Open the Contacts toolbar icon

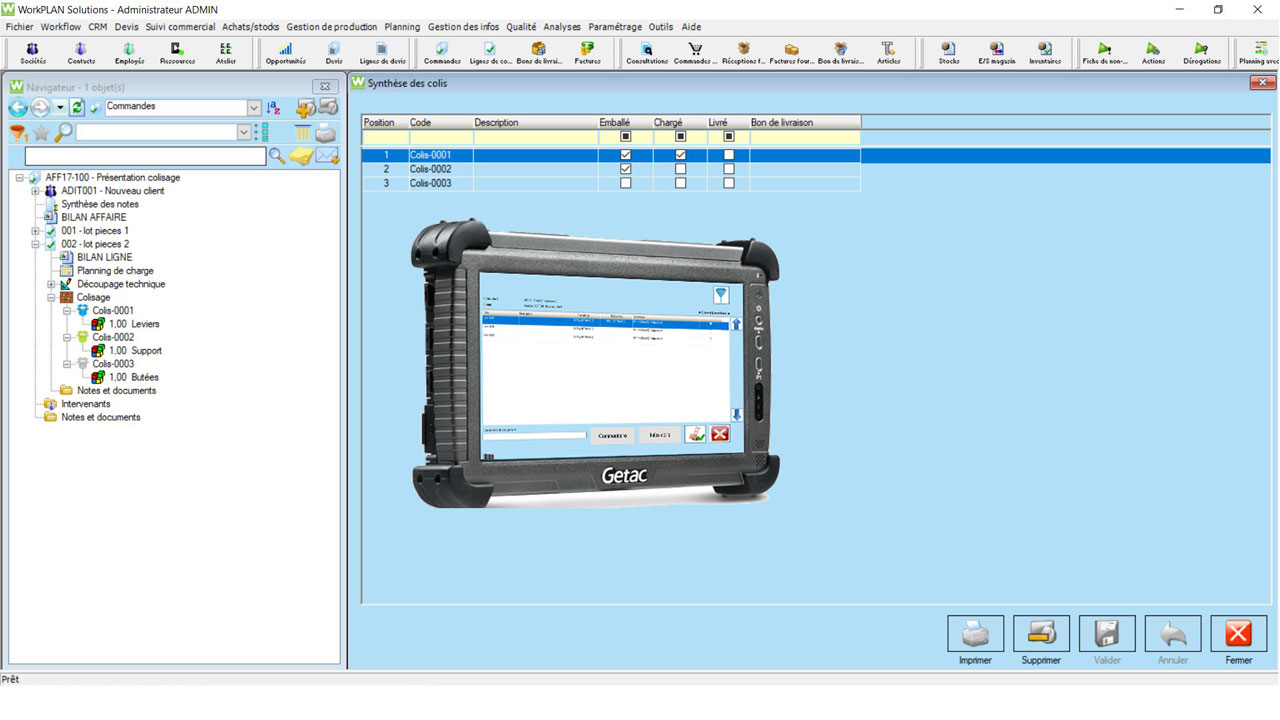[x=81, y=53]
